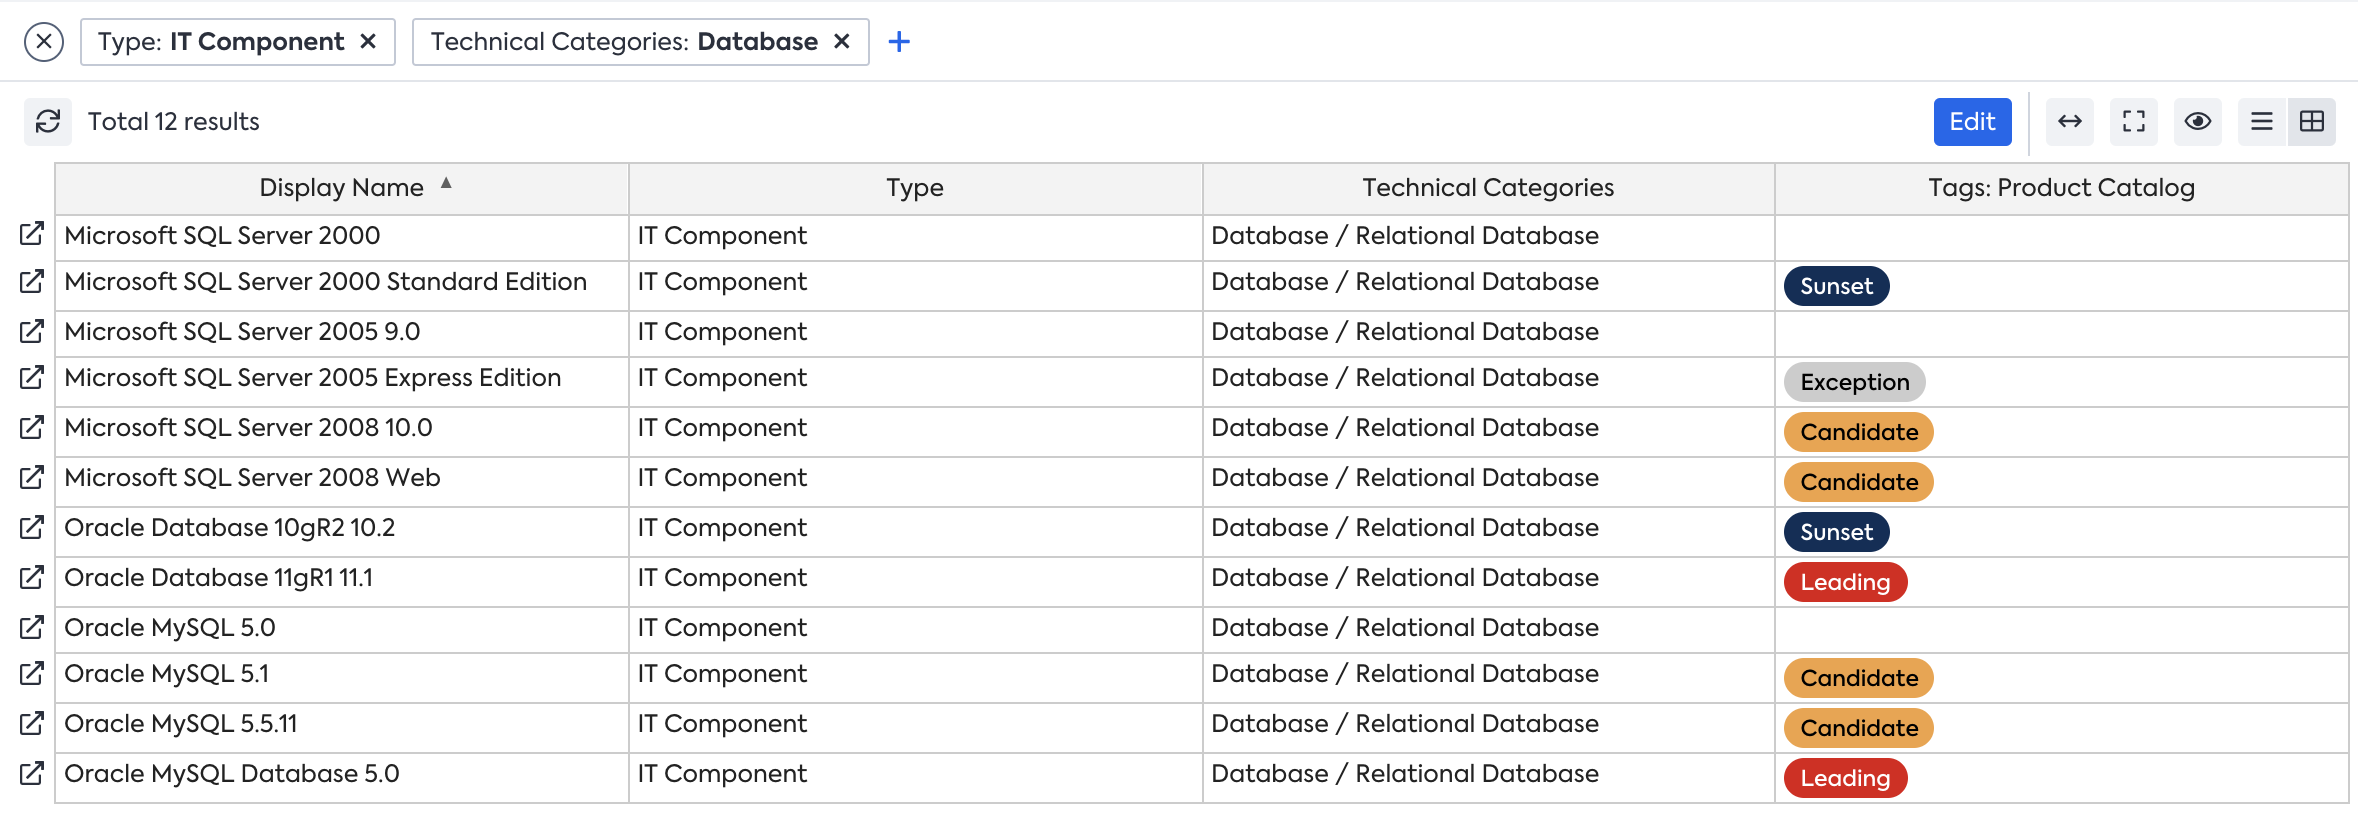Select Oracle MySQL Database 5.0 name cell
Viewport: 2358px width, 824px height.
point(342,777)
